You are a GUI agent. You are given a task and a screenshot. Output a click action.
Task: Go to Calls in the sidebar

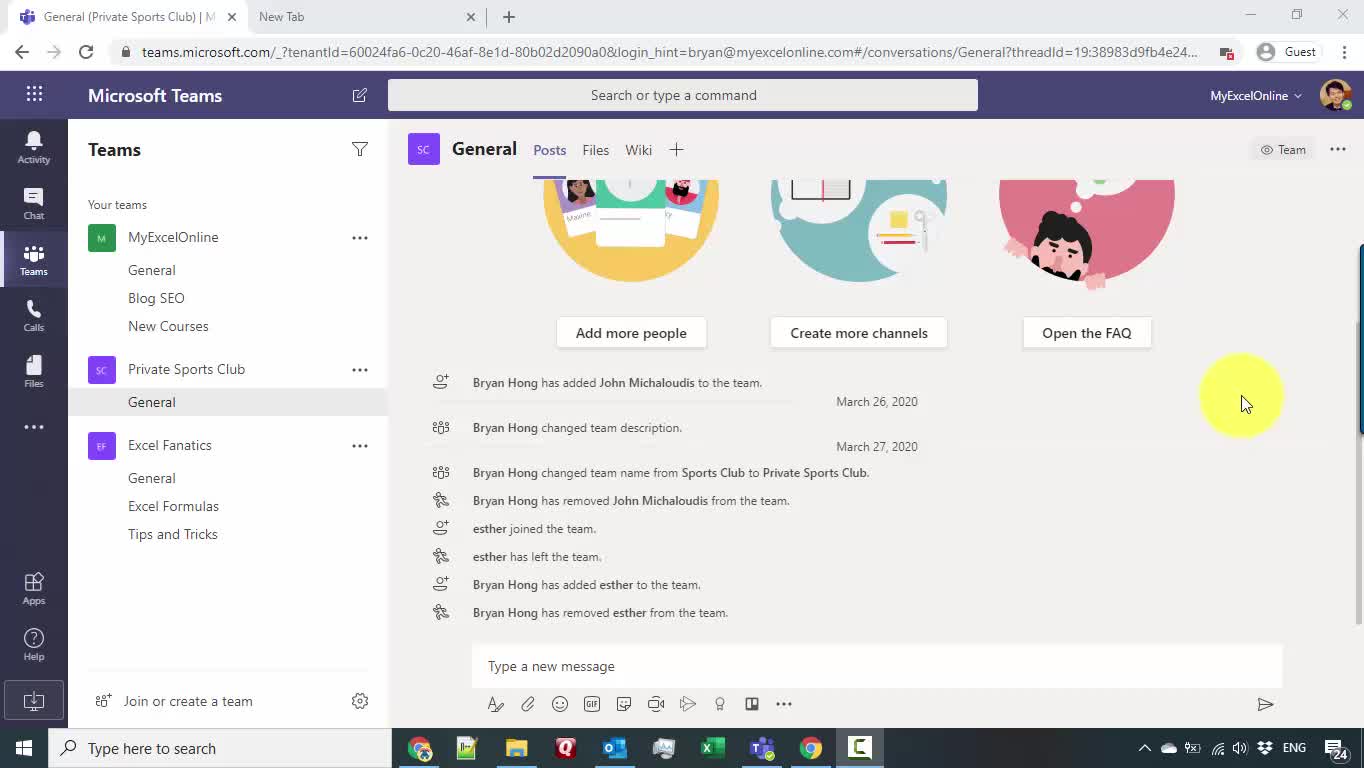pyautogui.click(x=33, y=315)
